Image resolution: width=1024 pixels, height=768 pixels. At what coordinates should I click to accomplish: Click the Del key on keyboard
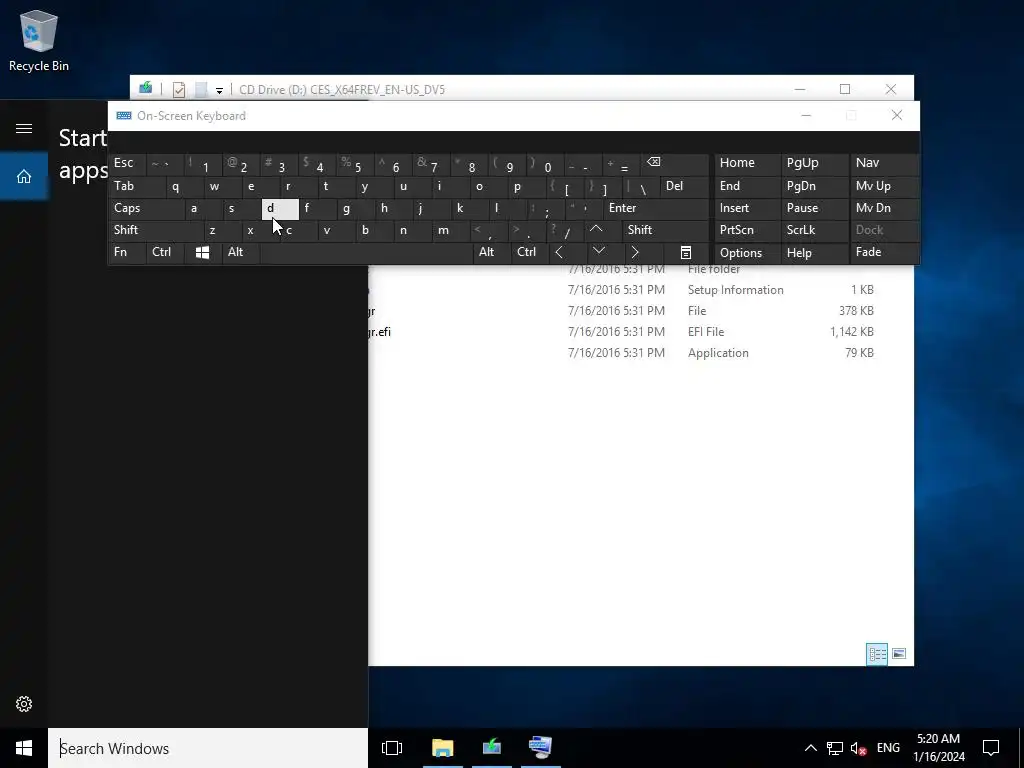pyautogui.click(x=684, y=186)
